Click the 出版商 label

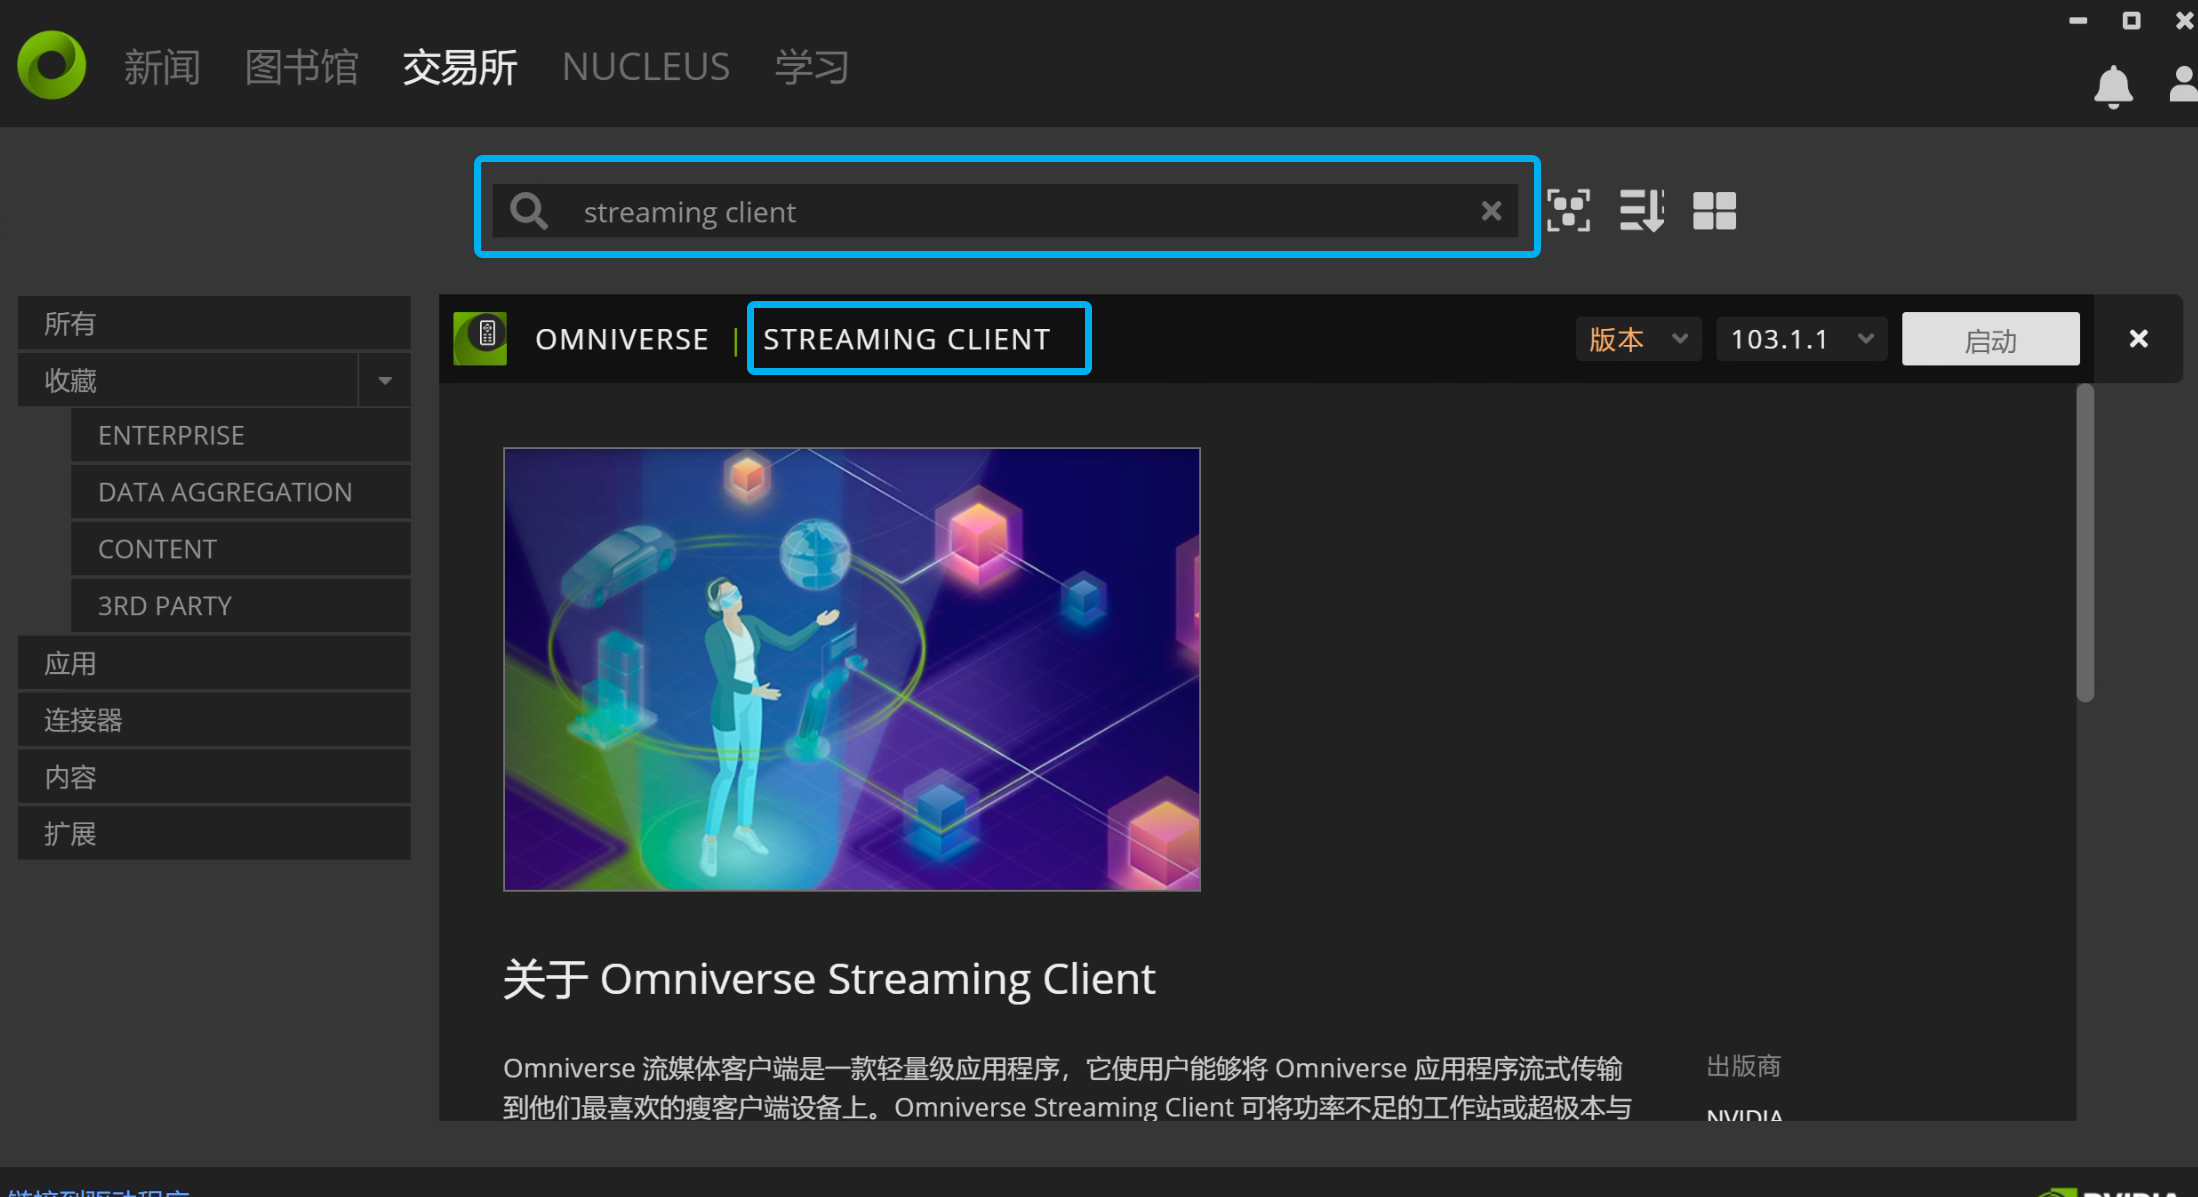1743,1066
